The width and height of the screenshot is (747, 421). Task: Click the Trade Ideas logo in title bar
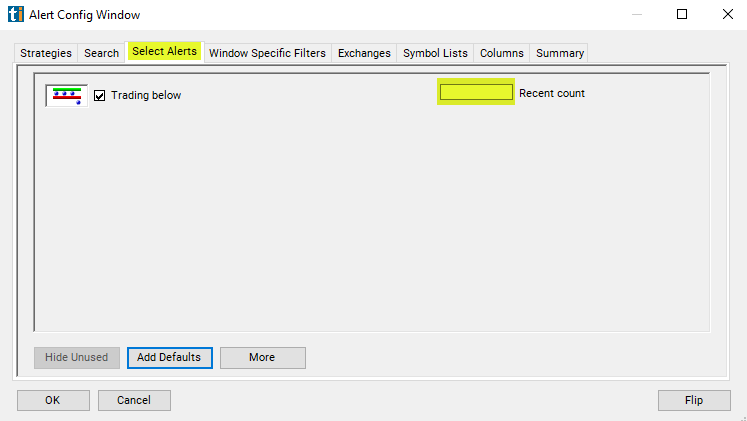(x=16, y=14)
